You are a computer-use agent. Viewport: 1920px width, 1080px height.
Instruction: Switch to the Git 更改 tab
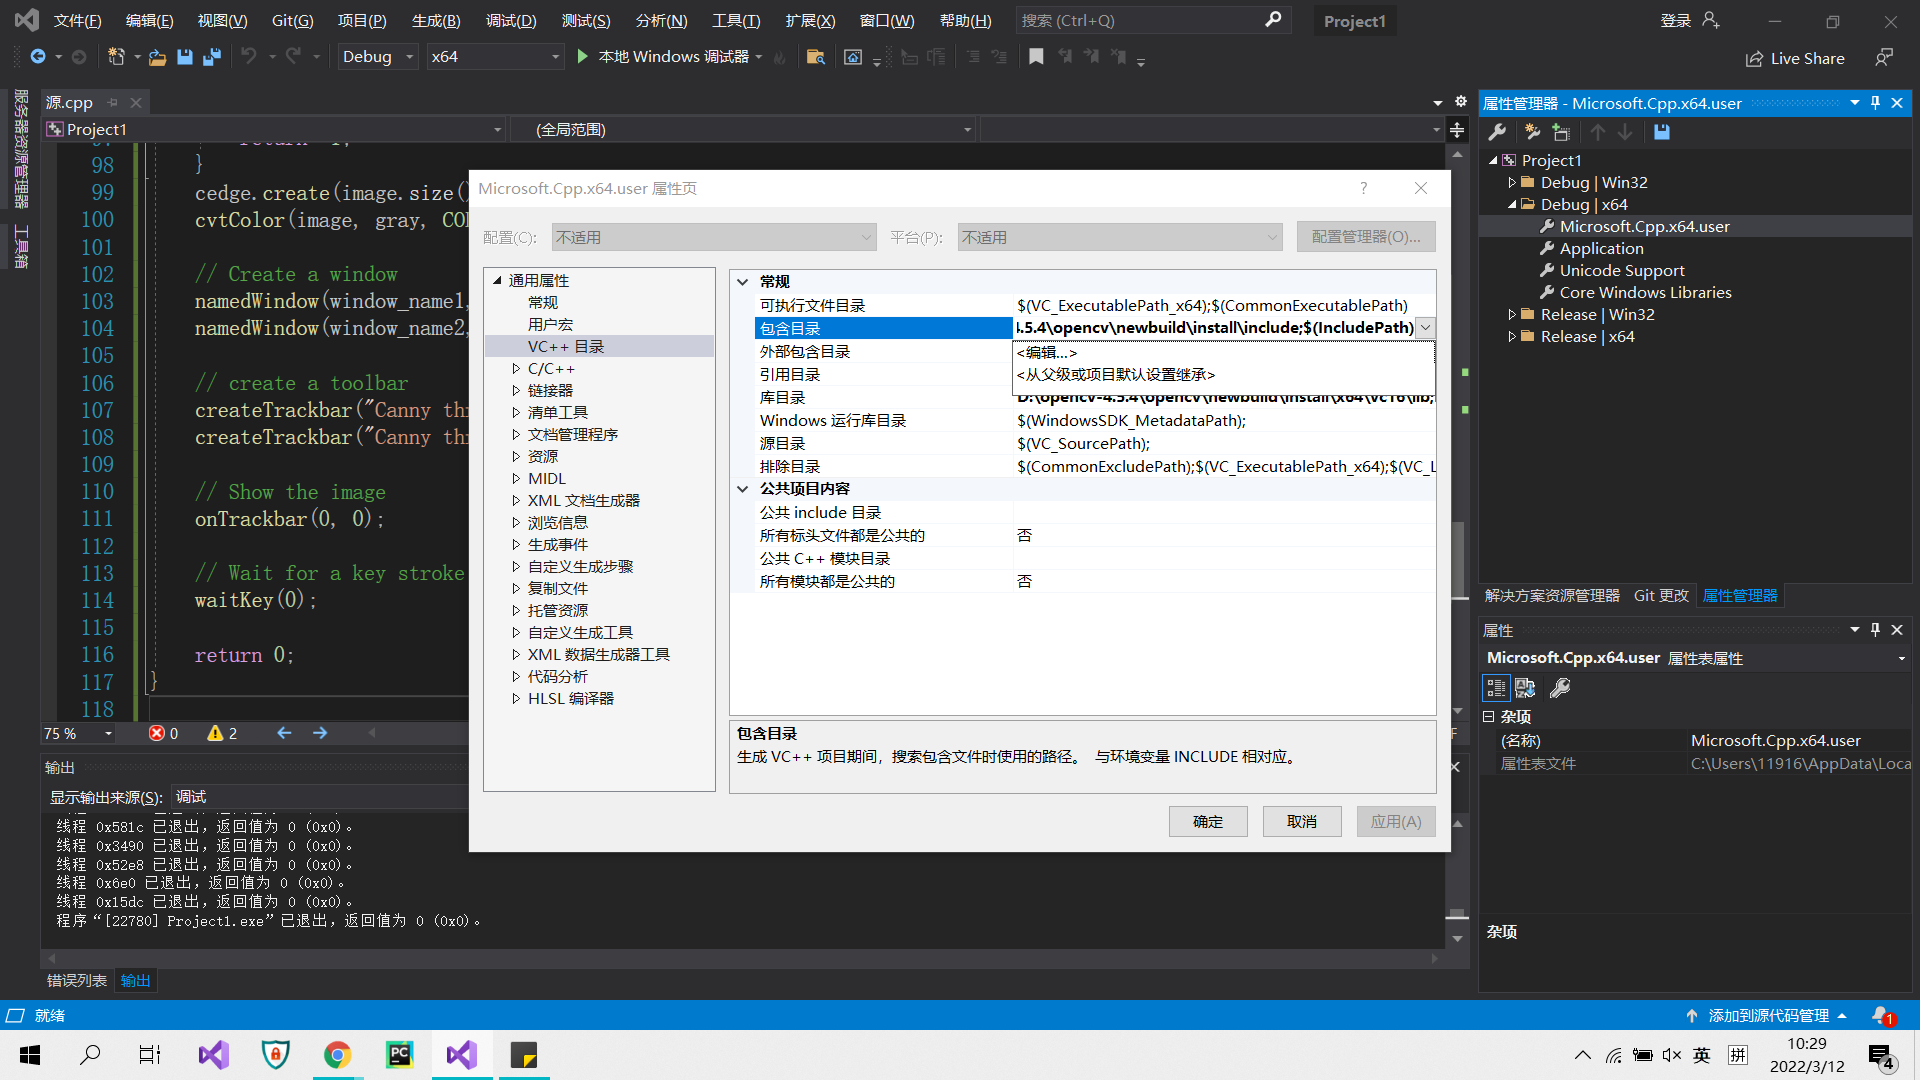(1660, 595)
